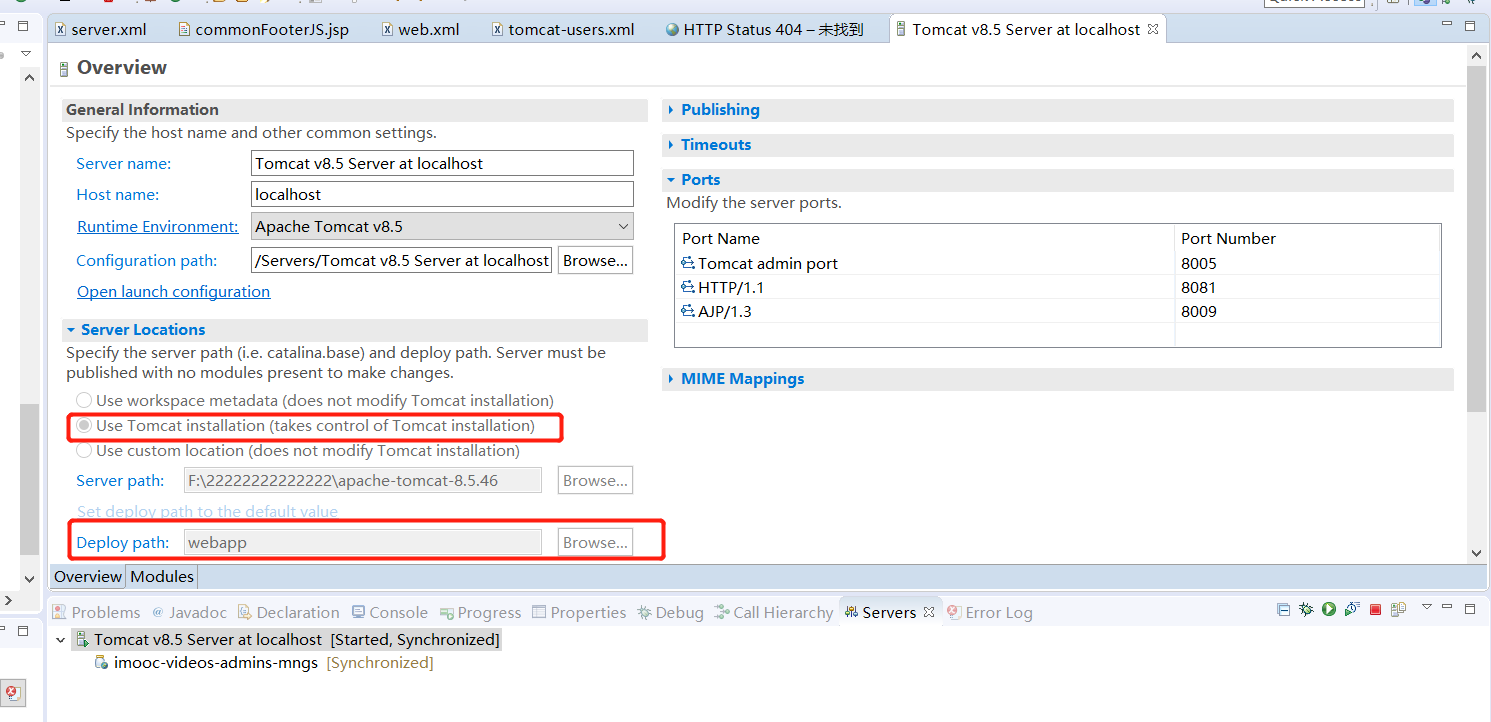Viewport: 1491px width, 722px height.
Task: Start the server in profile mode
Action: pyautogui.click(x=1352, y=609)
